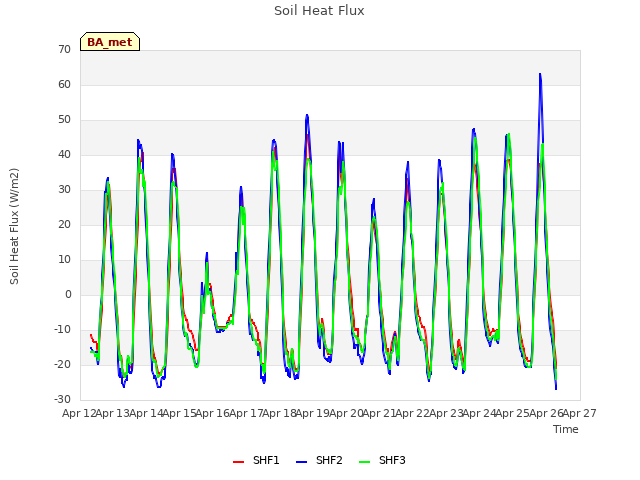The width and height of the screenshot is (640, 480).
Task: Click the Apr 18 blue peak above 50
Action: [307, 116]
